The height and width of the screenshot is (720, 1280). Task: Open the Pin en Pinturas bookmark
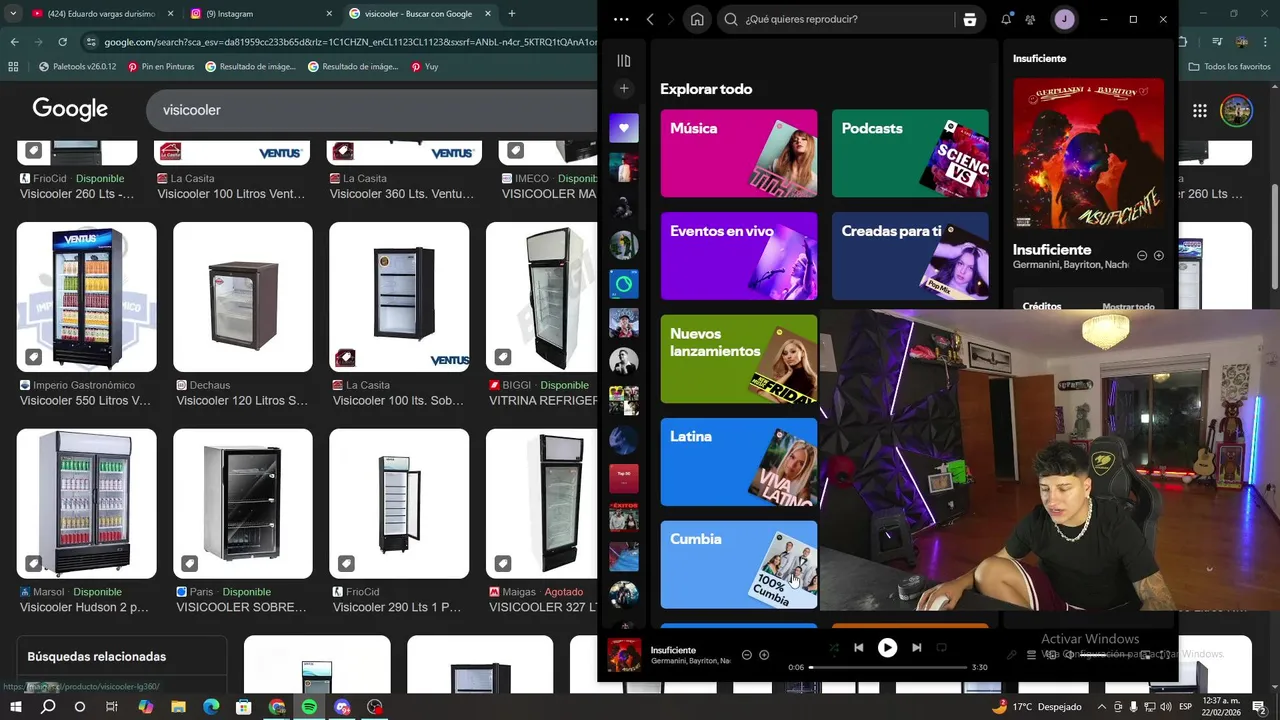point(161,67)
